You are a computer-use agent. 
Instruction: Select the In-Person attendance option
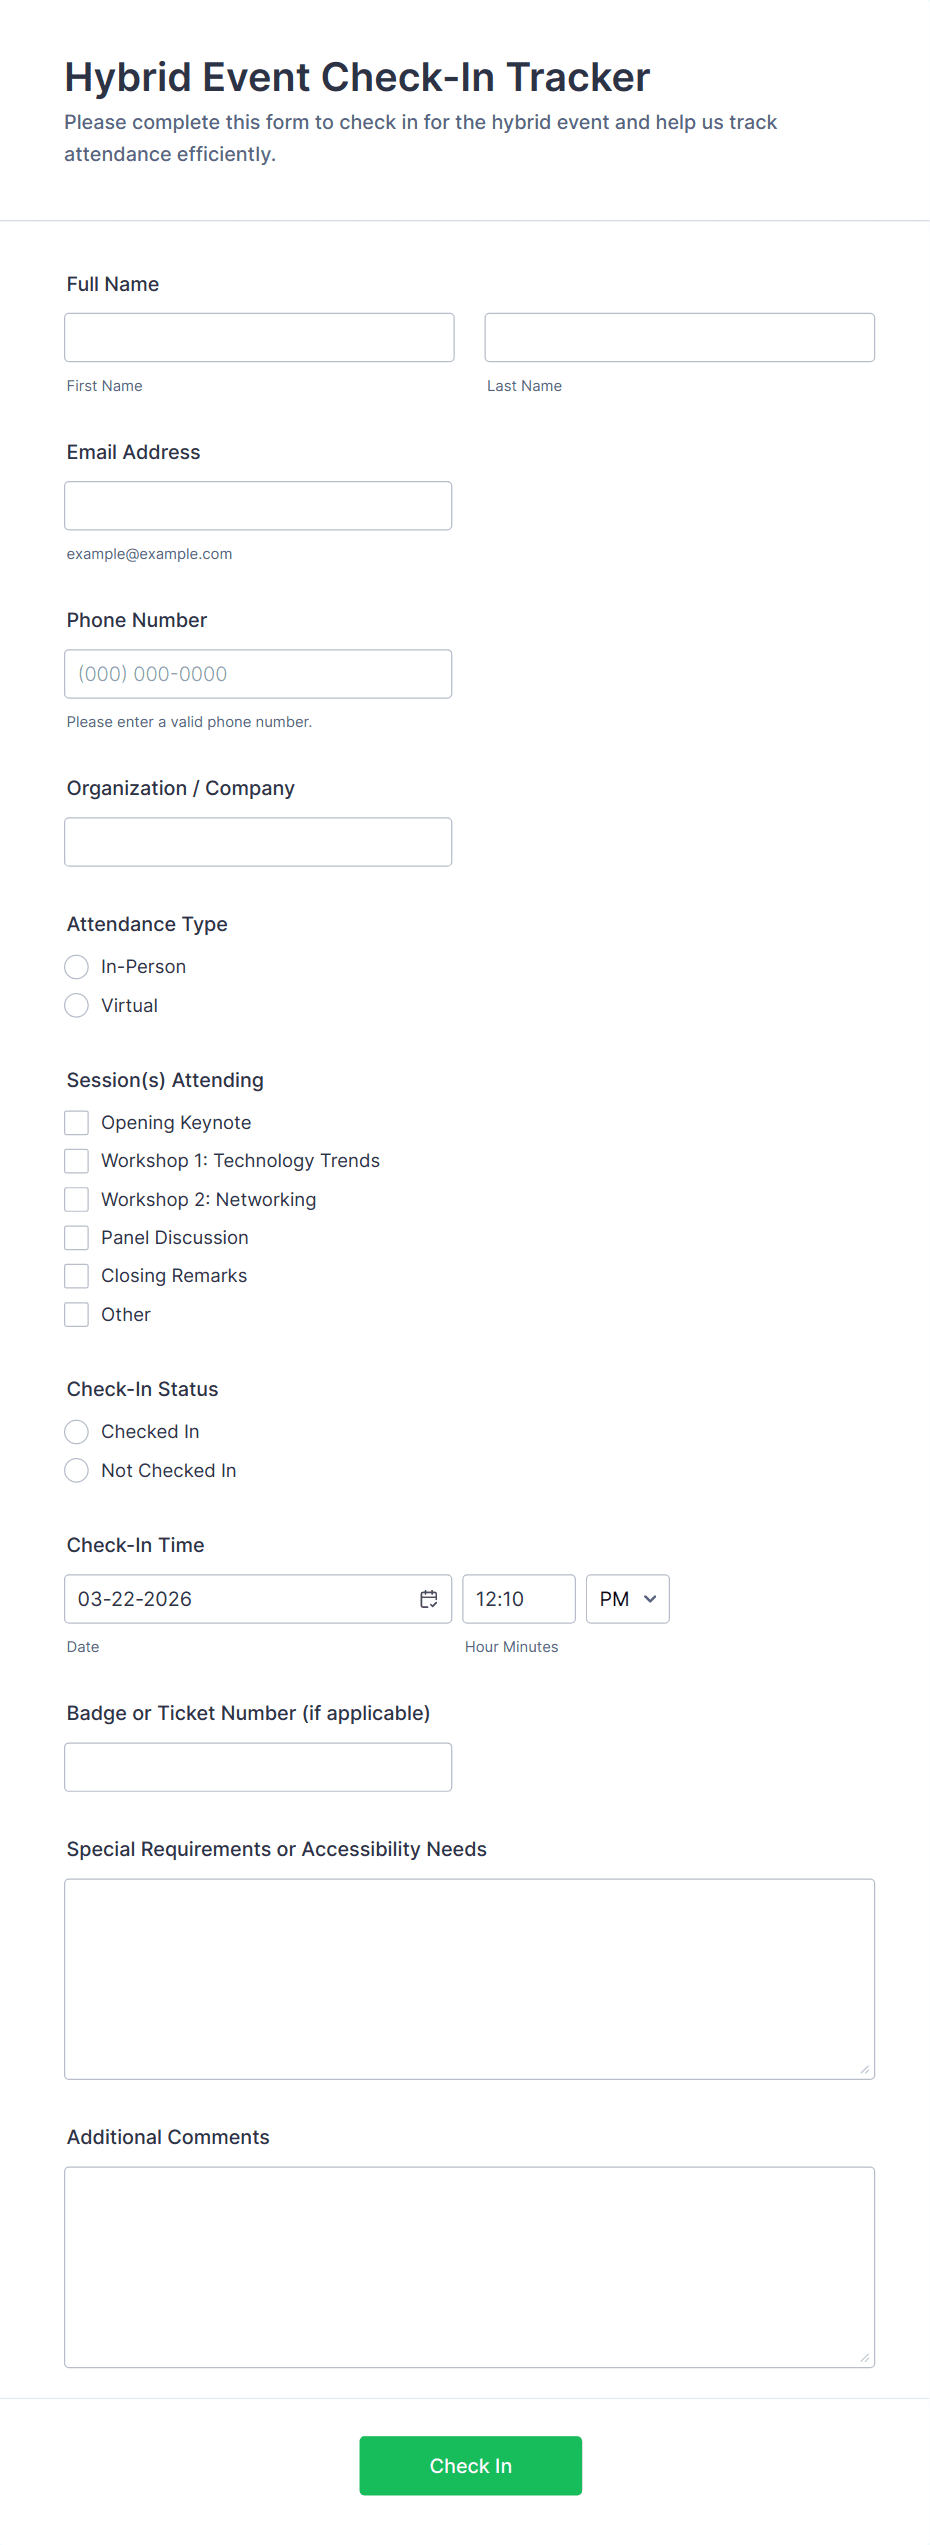77,967
